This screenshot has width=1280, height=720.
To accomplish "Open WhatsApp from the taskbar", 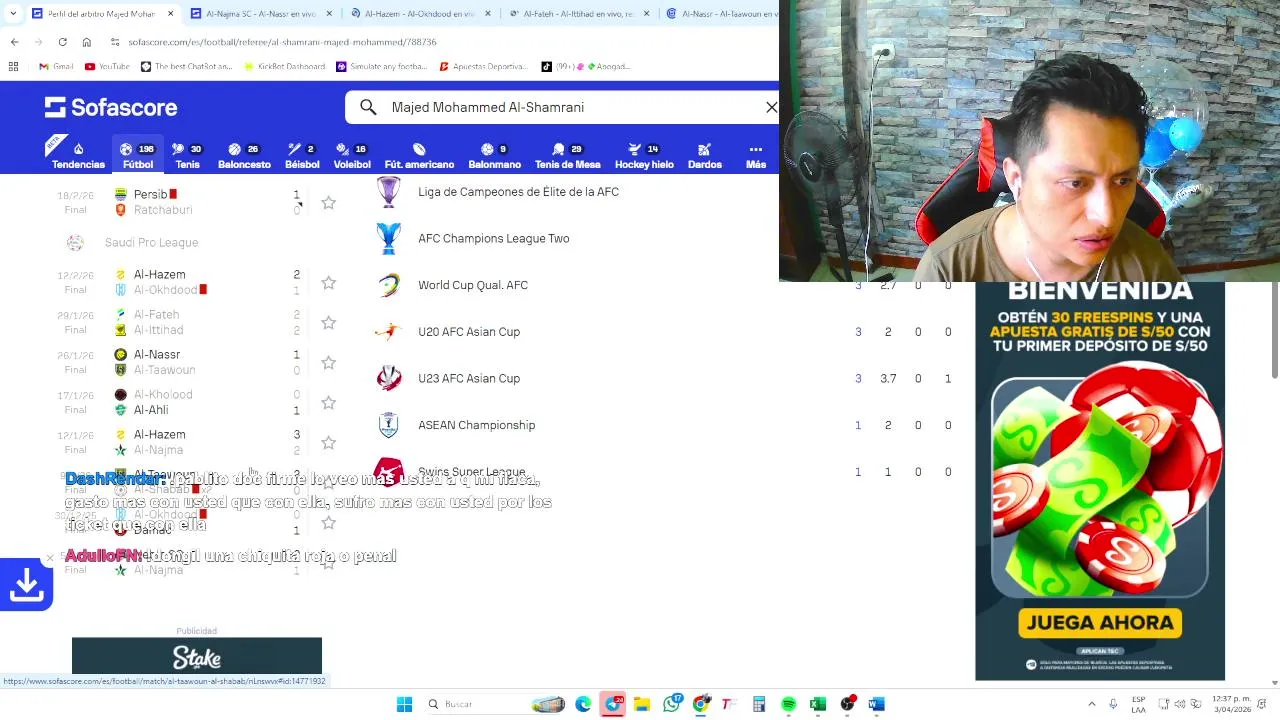I will 672,704.
